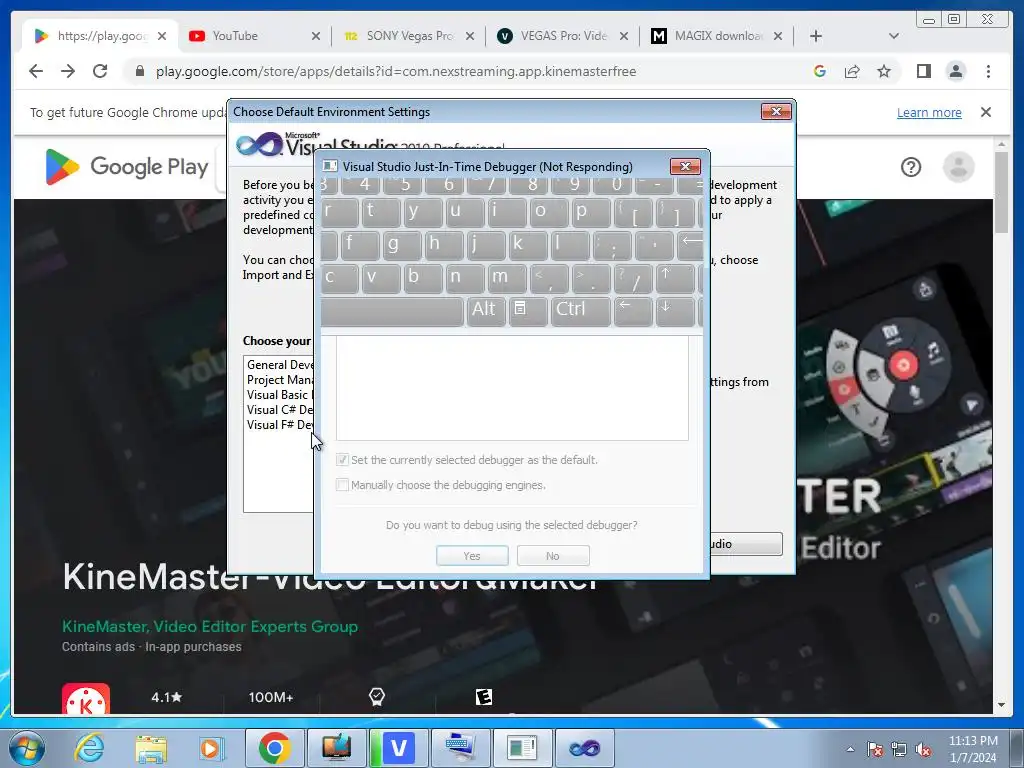Click the Google icon in address bar

(820, 71)
